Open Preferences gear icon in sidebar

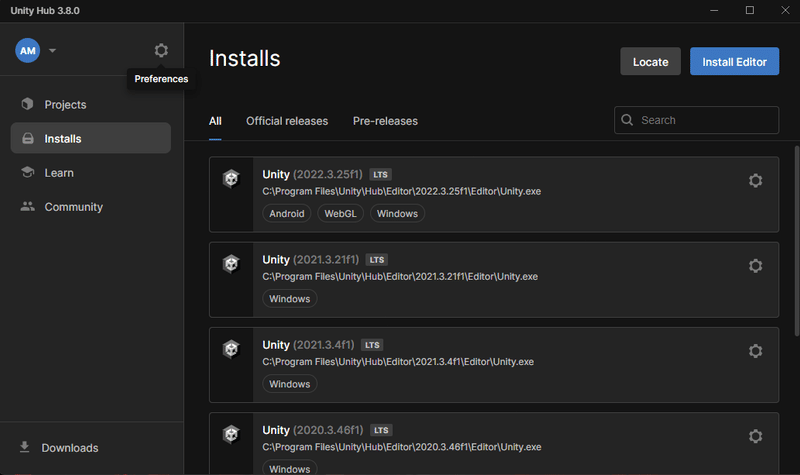(x=161, y=50)
